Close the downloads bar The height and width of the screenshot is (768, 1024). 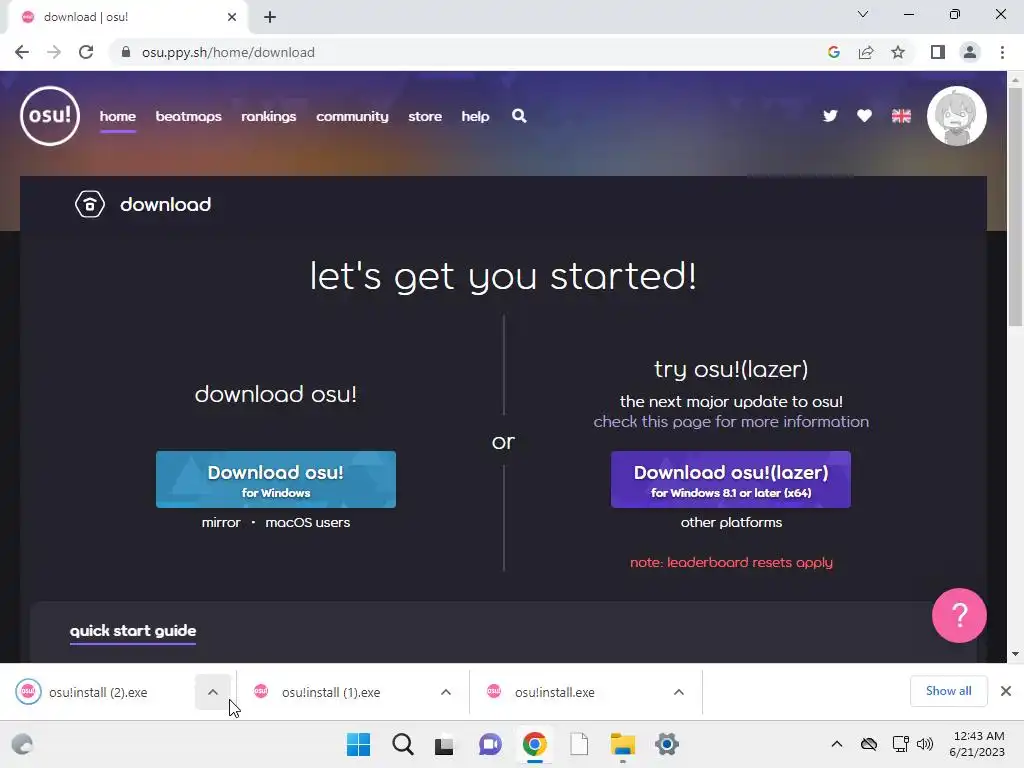1006,691
